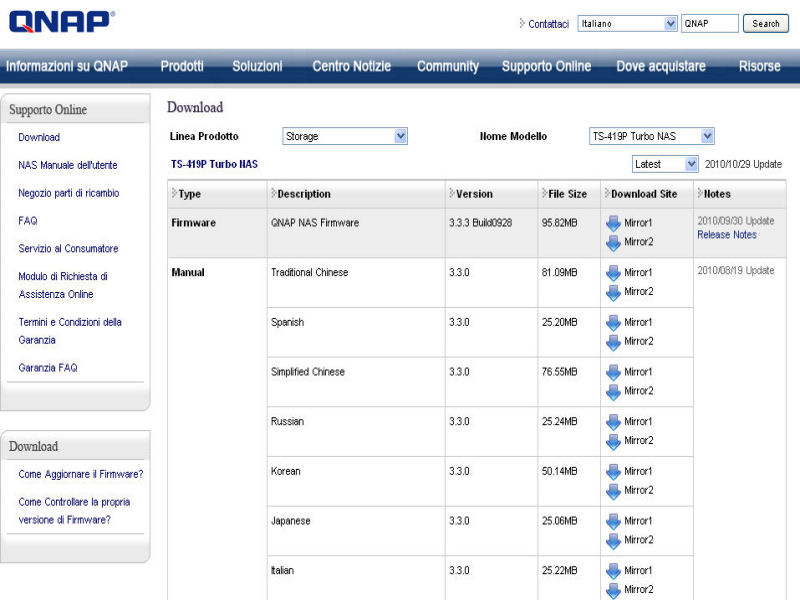Image resolution: width=800 pixels, height=600 pixels.
Task: Go to Dove acquistare in the navigation bar
Action: pos(660,66)
